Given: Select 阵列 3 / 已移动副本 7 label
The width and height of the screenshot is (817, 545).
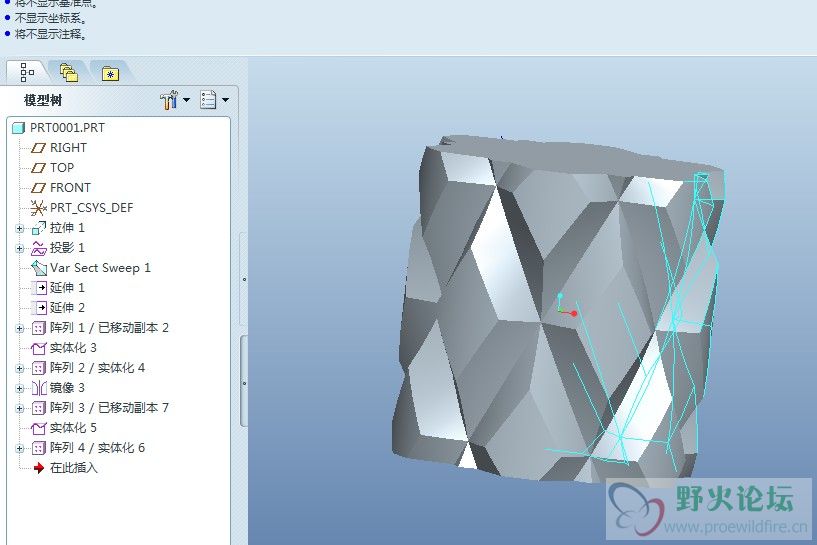Looking at the screenshot, I should (x=109, y=407).
